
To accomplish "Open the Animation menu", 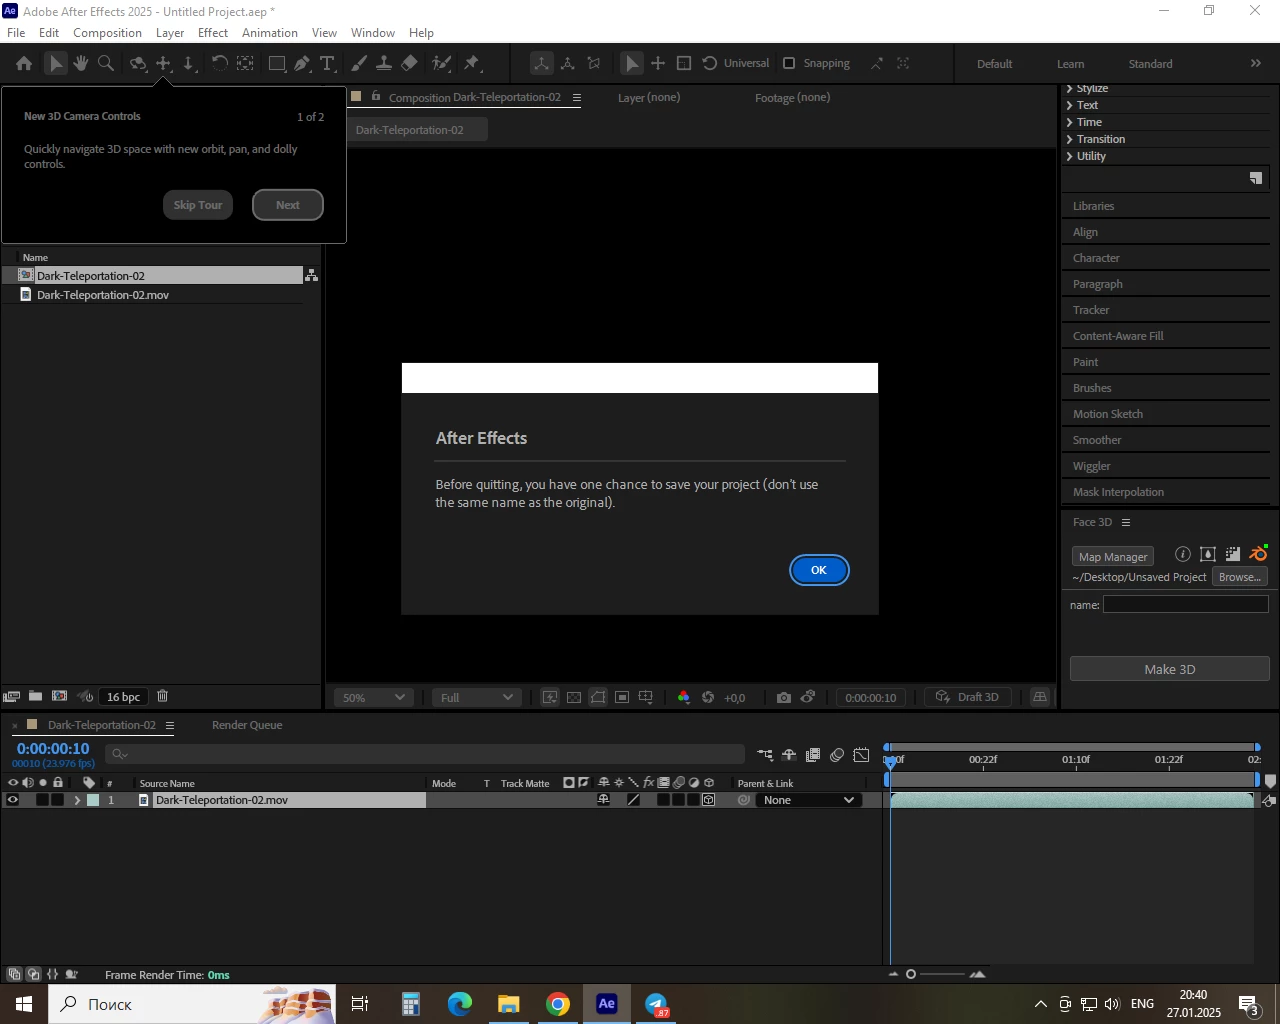I will [270, 33].
